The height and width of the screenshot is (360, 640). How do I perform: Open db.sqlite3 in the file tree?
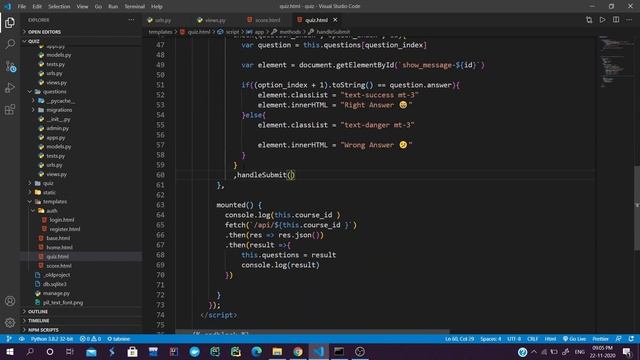pos(55,284)
